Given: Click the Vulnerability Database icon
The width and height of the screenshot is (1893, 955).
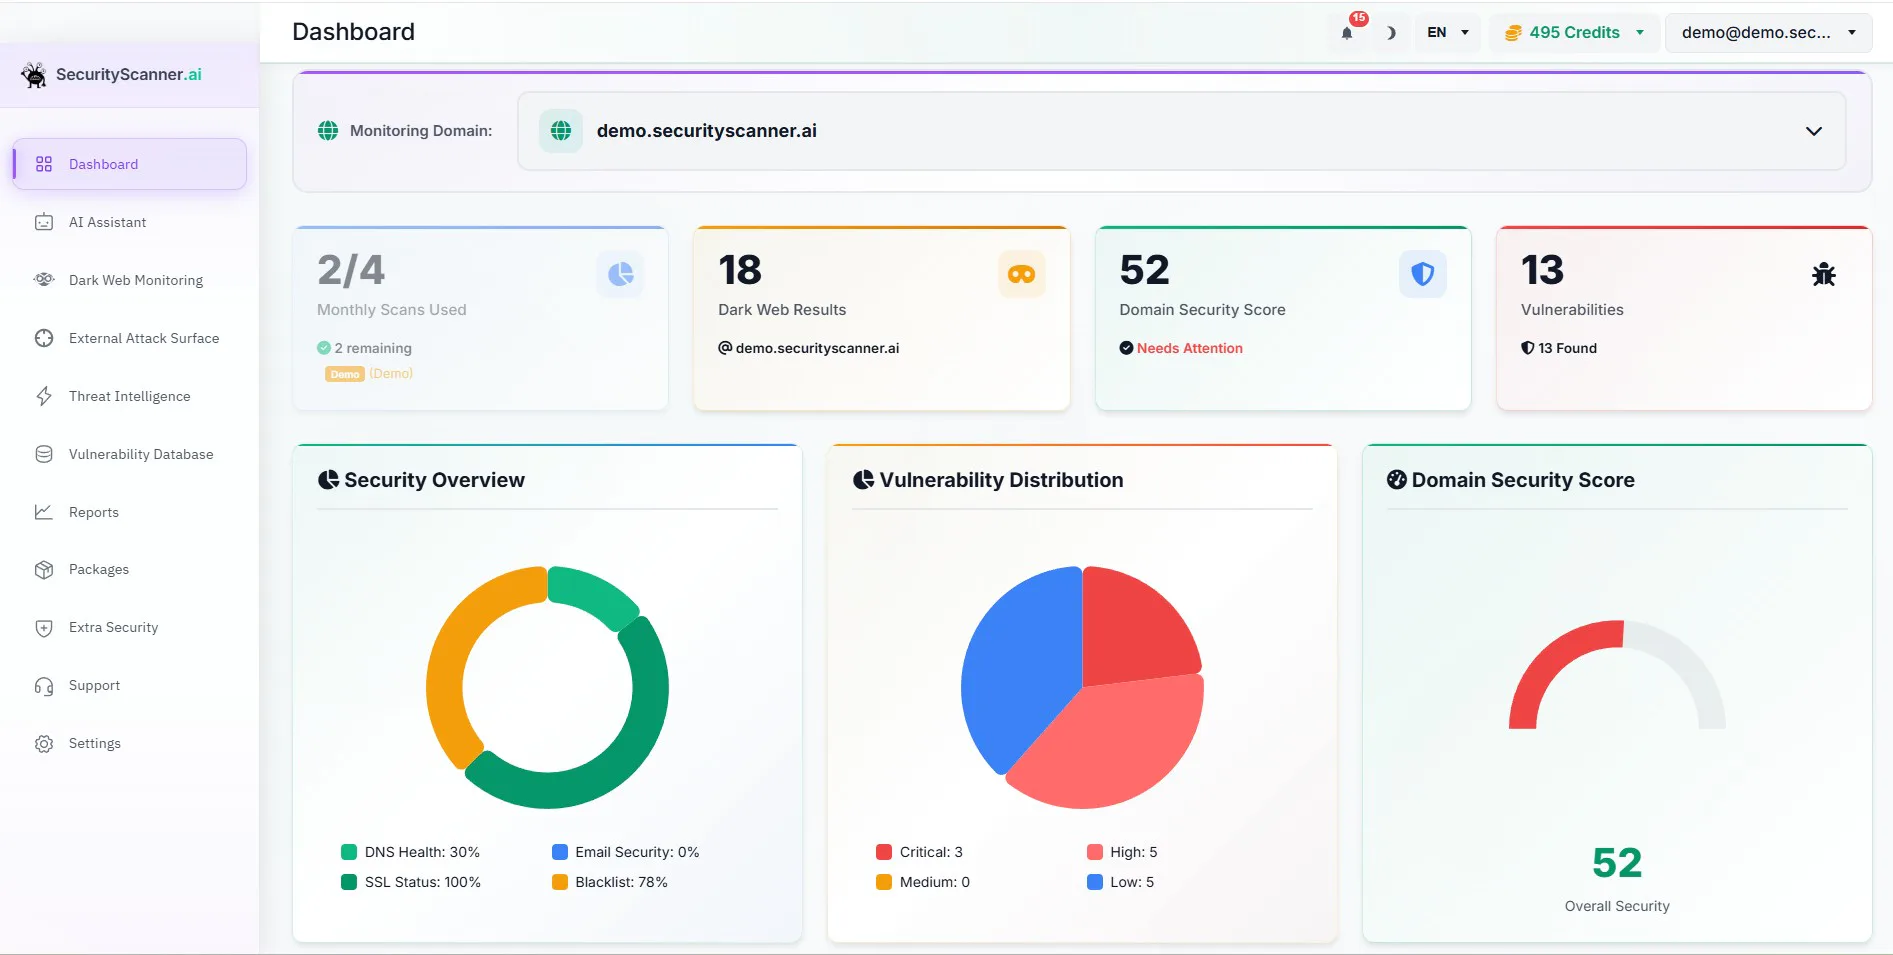Looking at the screenshot, I should click(44, 454).
